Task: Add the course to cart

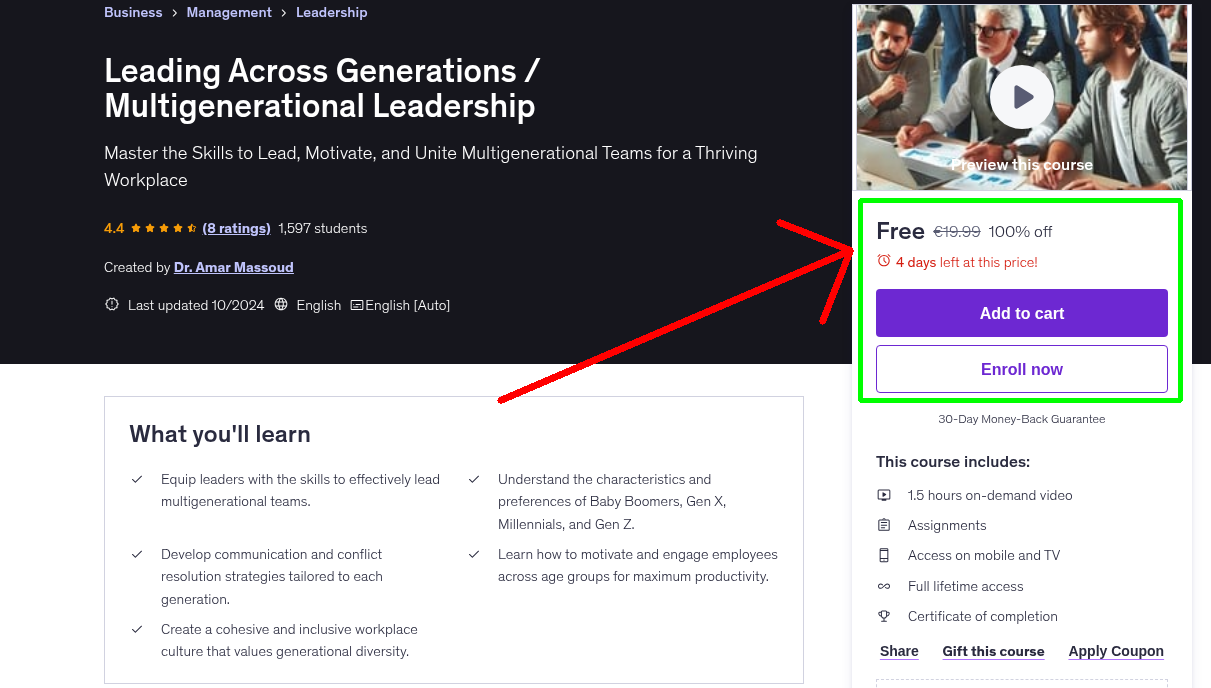Action: click(x=1021, y=313)
